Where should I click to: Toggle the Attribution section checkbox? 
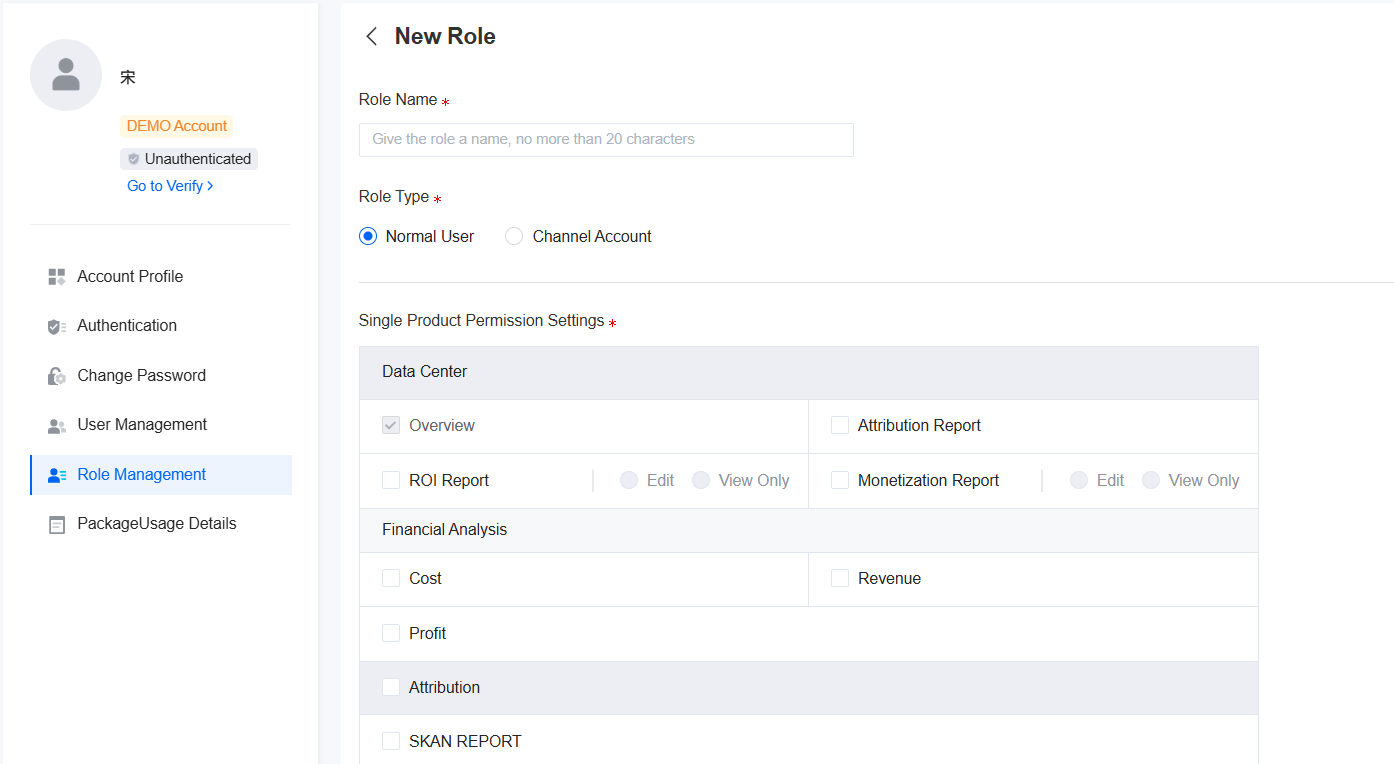click(x=391, y=688)
